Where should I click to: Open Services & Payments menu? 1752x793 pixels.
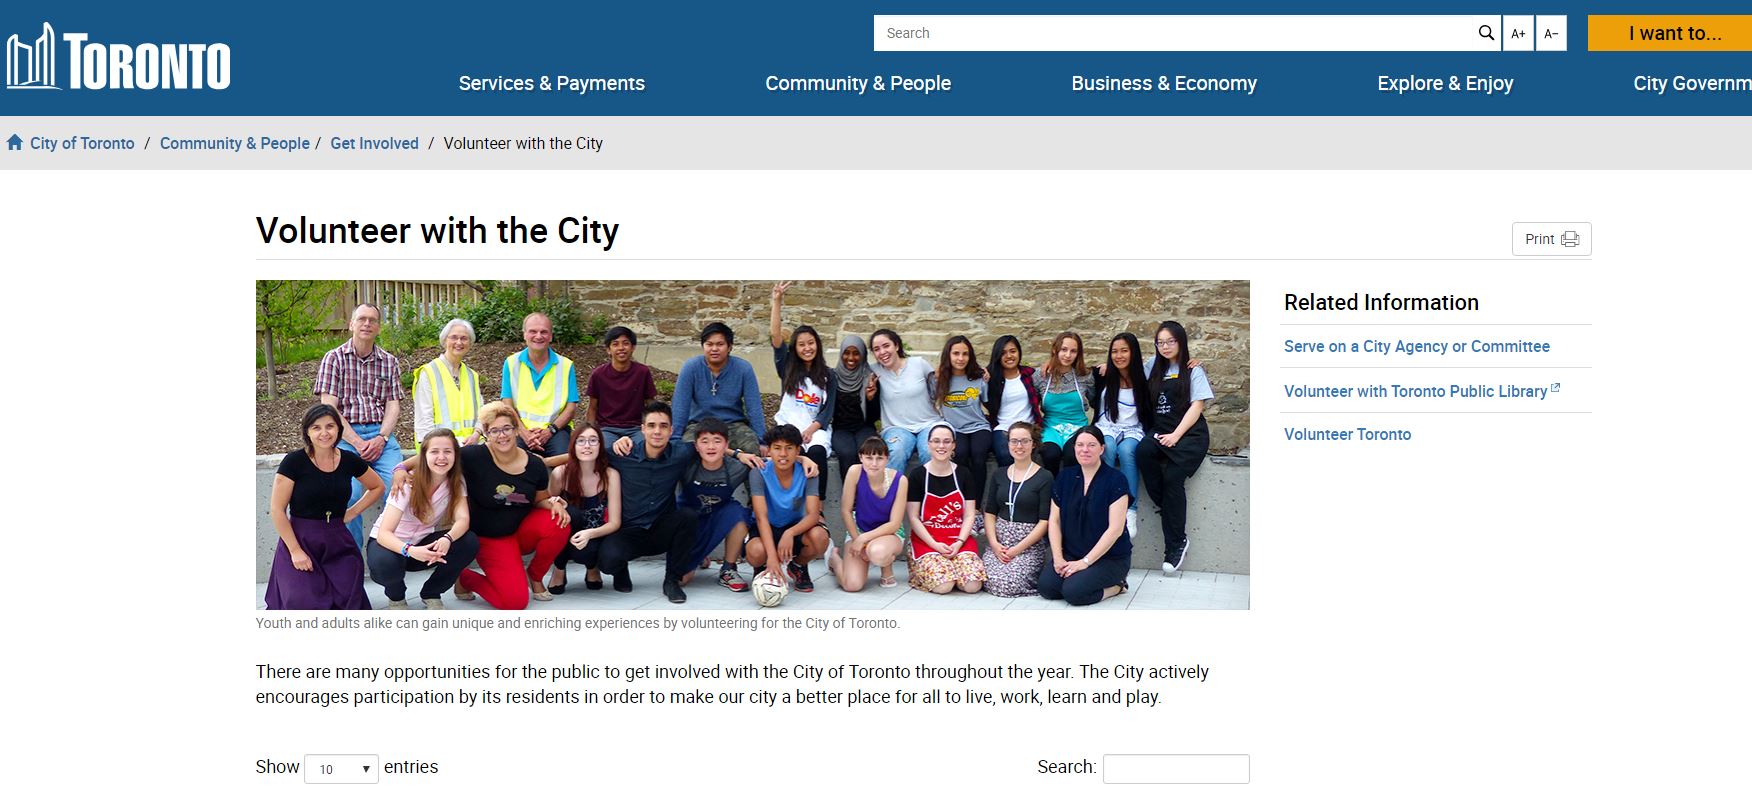pos(551,83)
